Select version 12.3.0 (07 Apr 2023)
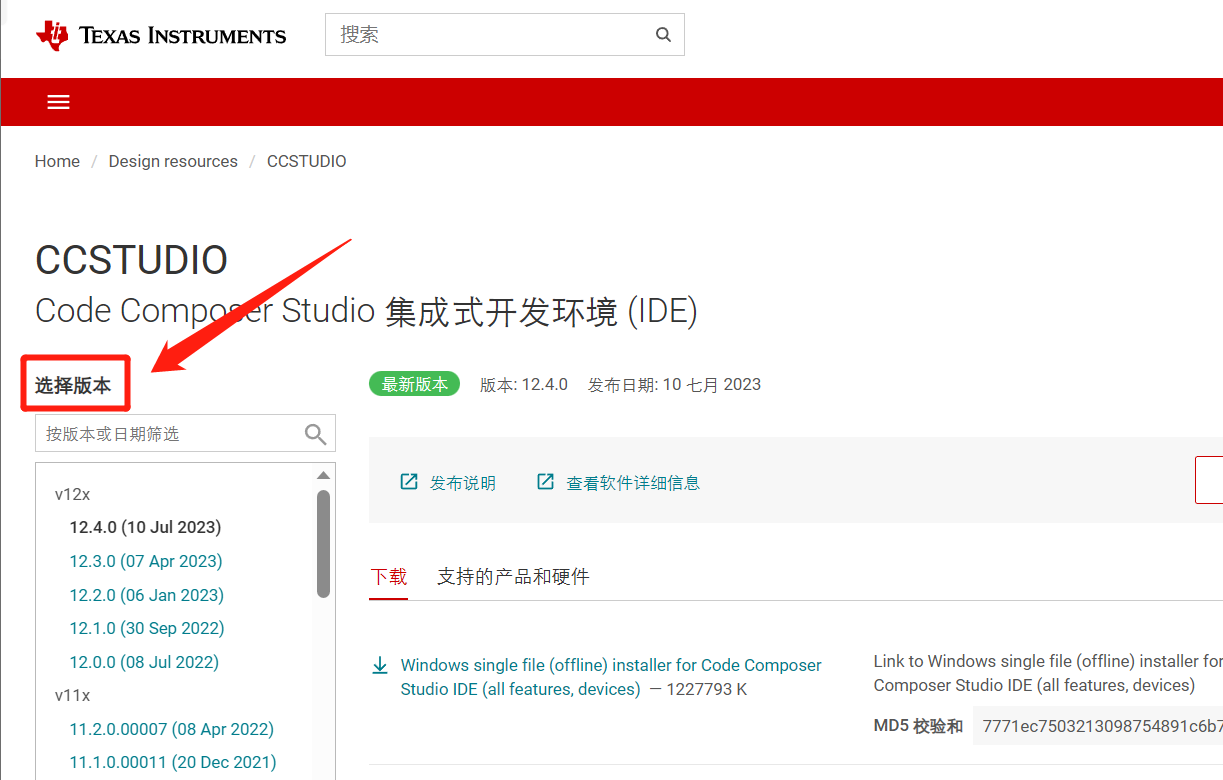Viewport: 1223px width, 780px height. [146, 561]
